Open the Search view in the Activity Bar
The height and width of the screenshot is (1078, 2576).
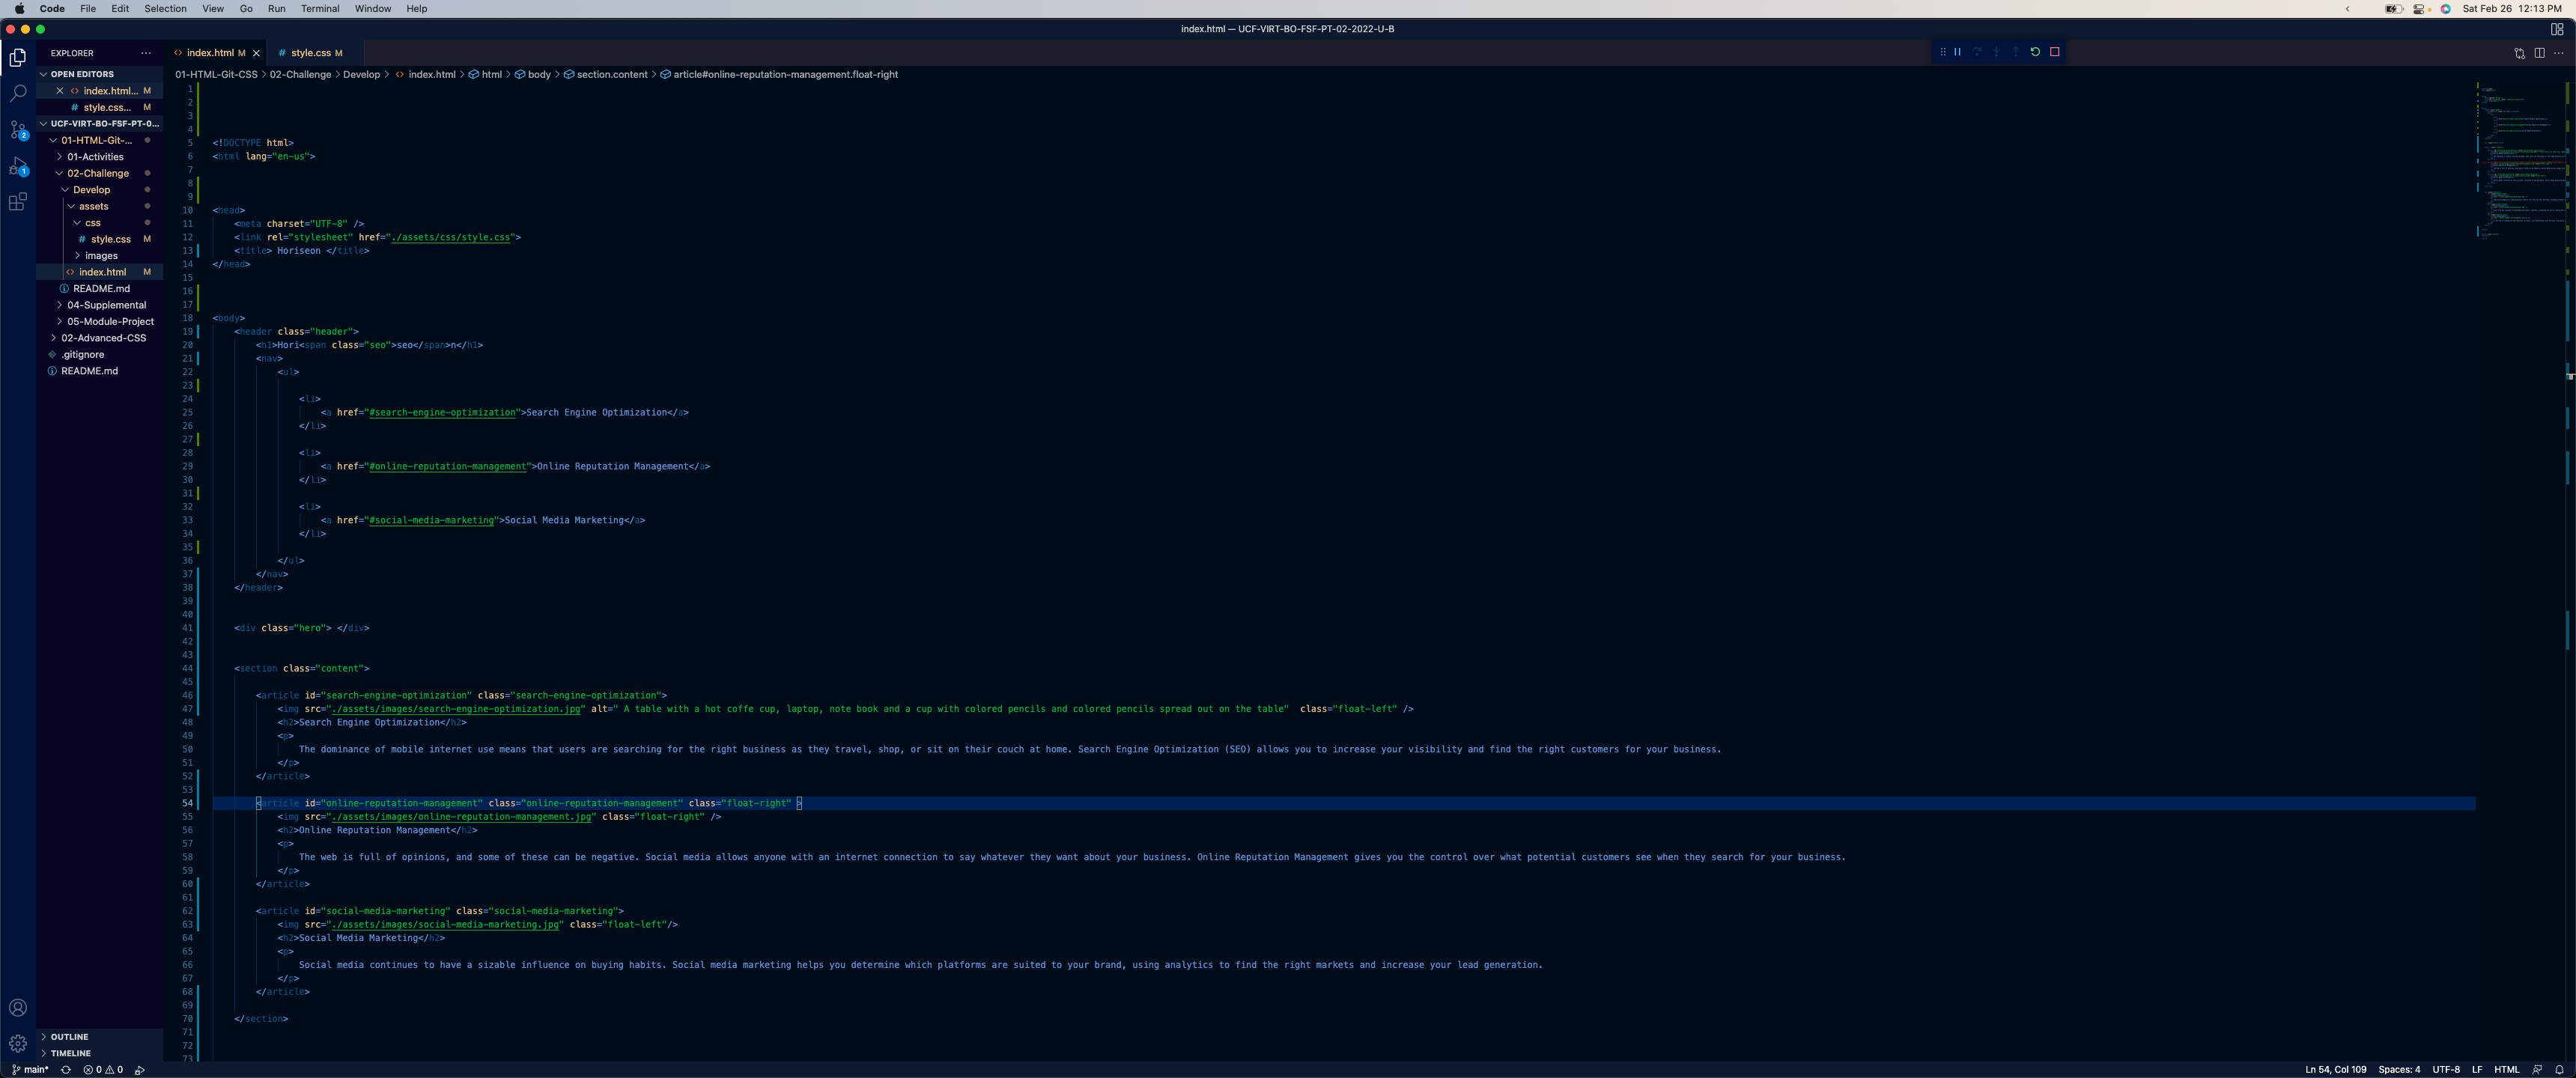tap(18, 93)
